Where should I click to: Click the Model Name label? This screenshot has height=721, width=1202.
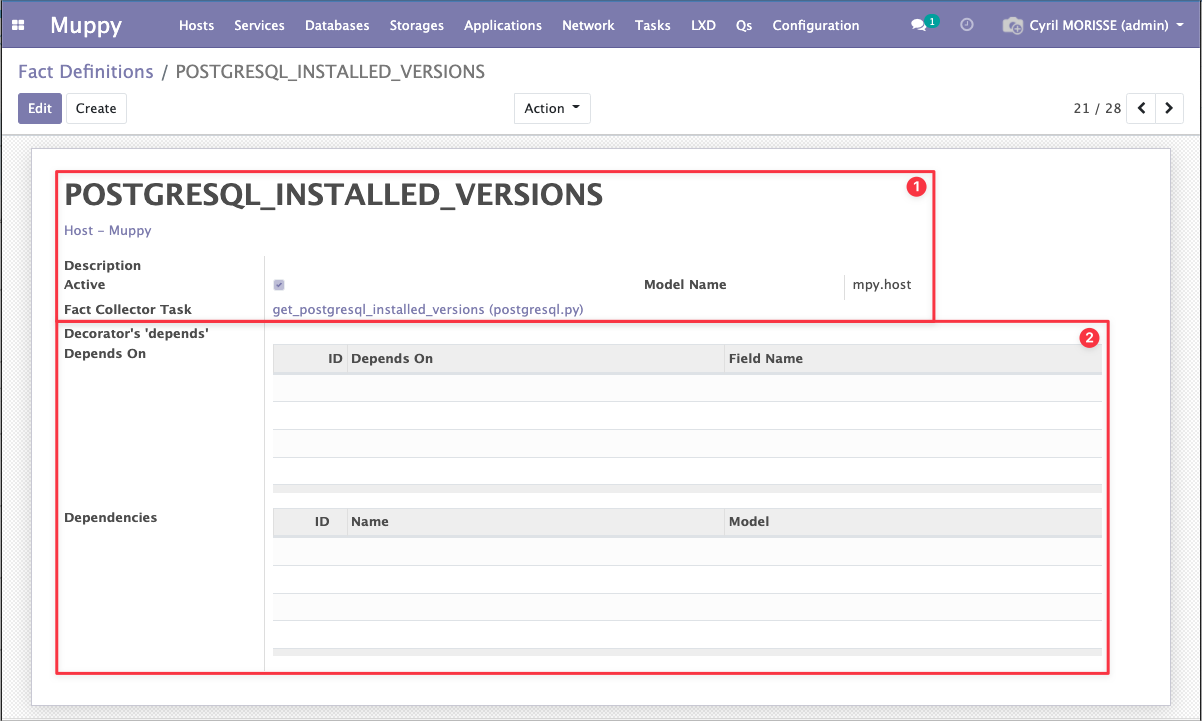(685, 285)
